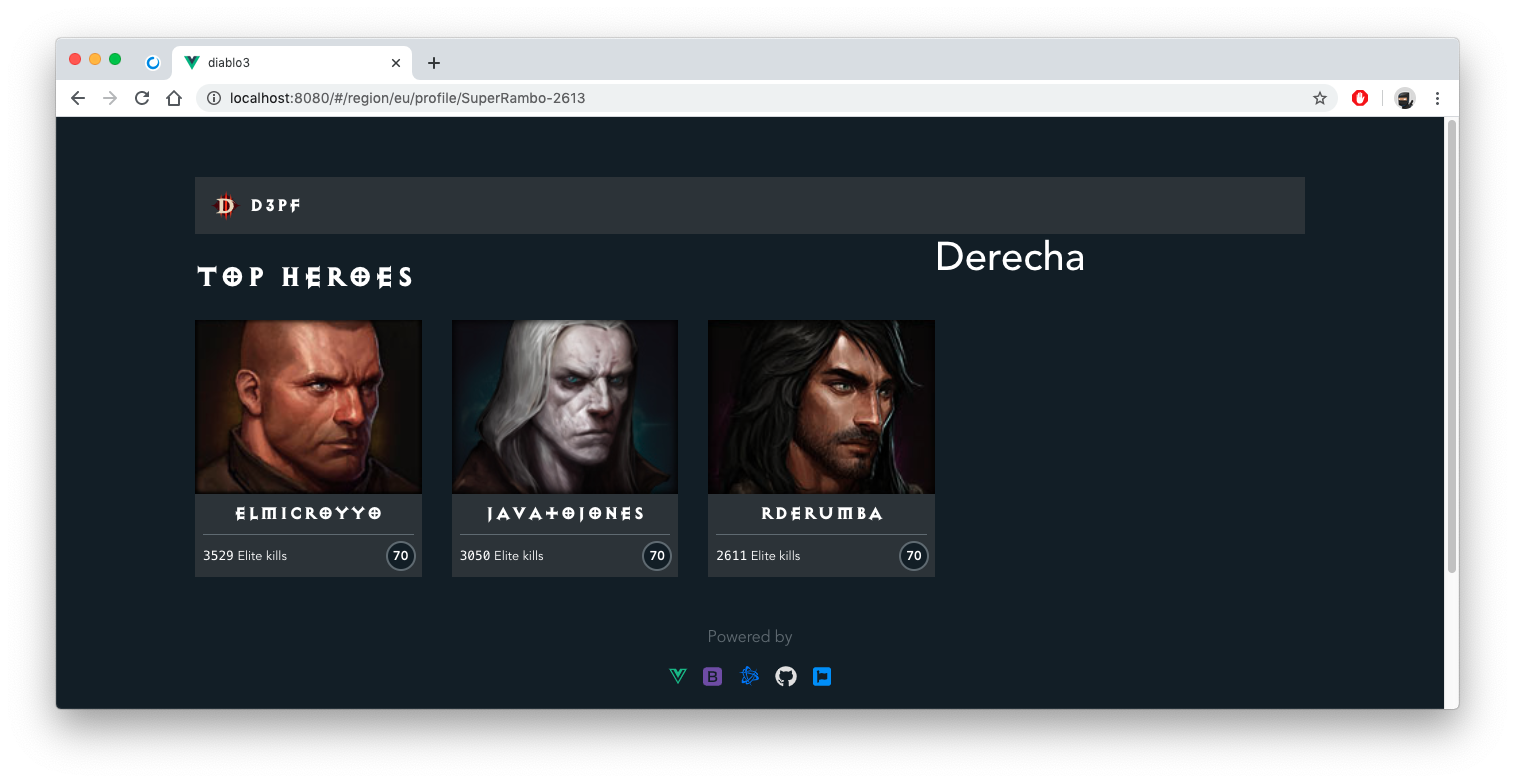Click ElMicroYYo's level 70 badge
This screenshot has height=783, width=1515.
pyautogui.click(x=401, y=556)
